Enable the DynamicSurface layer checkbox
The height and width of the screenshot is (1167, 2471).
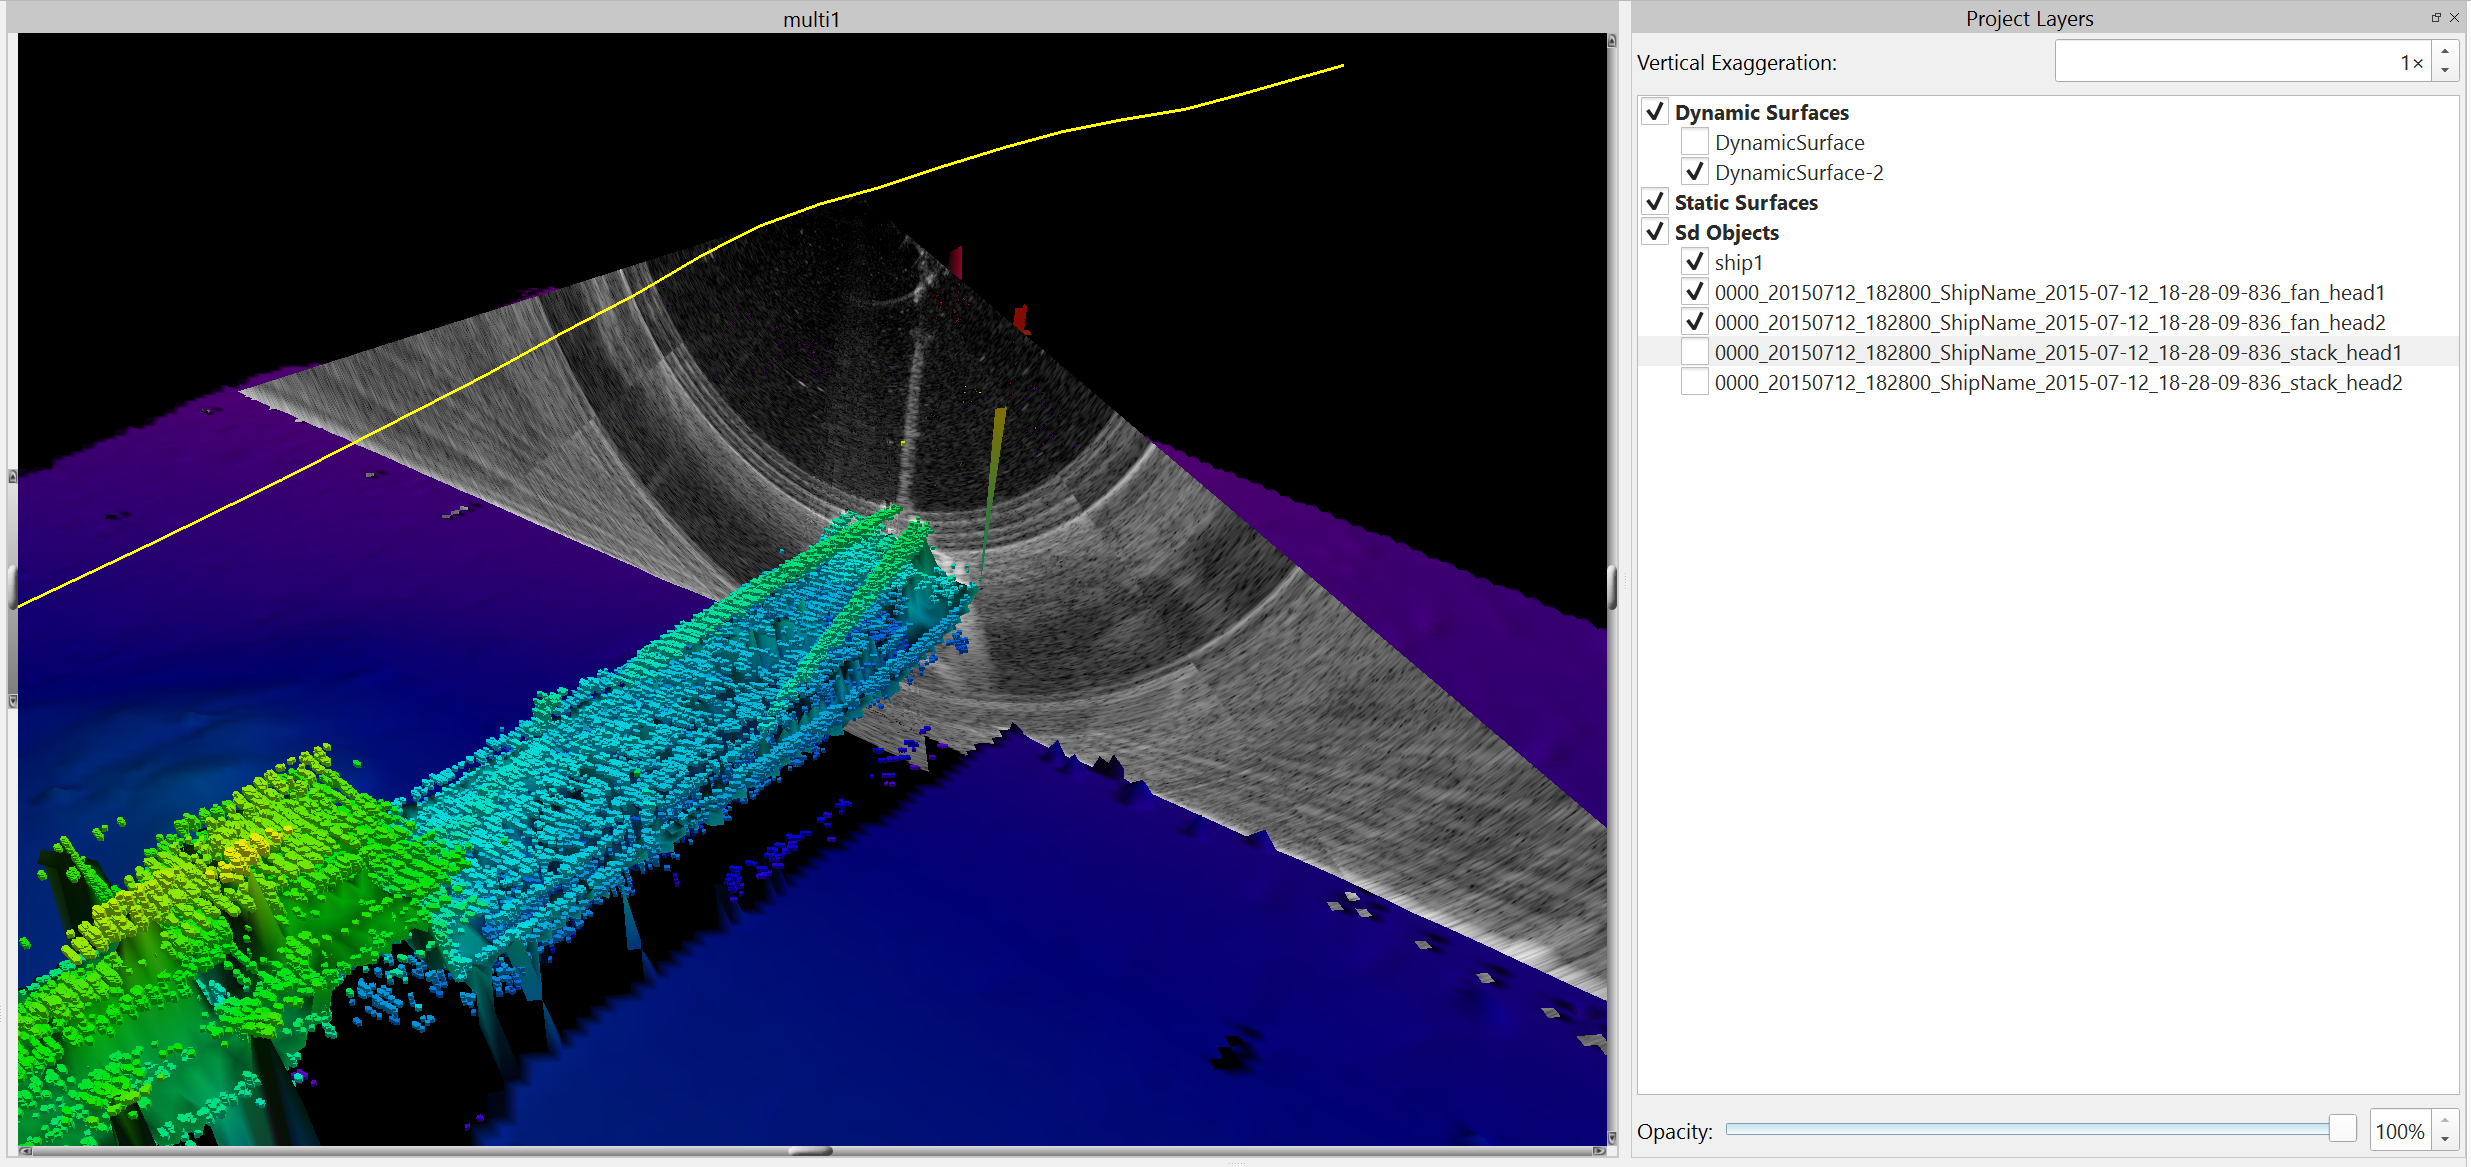pos(1694,142)
